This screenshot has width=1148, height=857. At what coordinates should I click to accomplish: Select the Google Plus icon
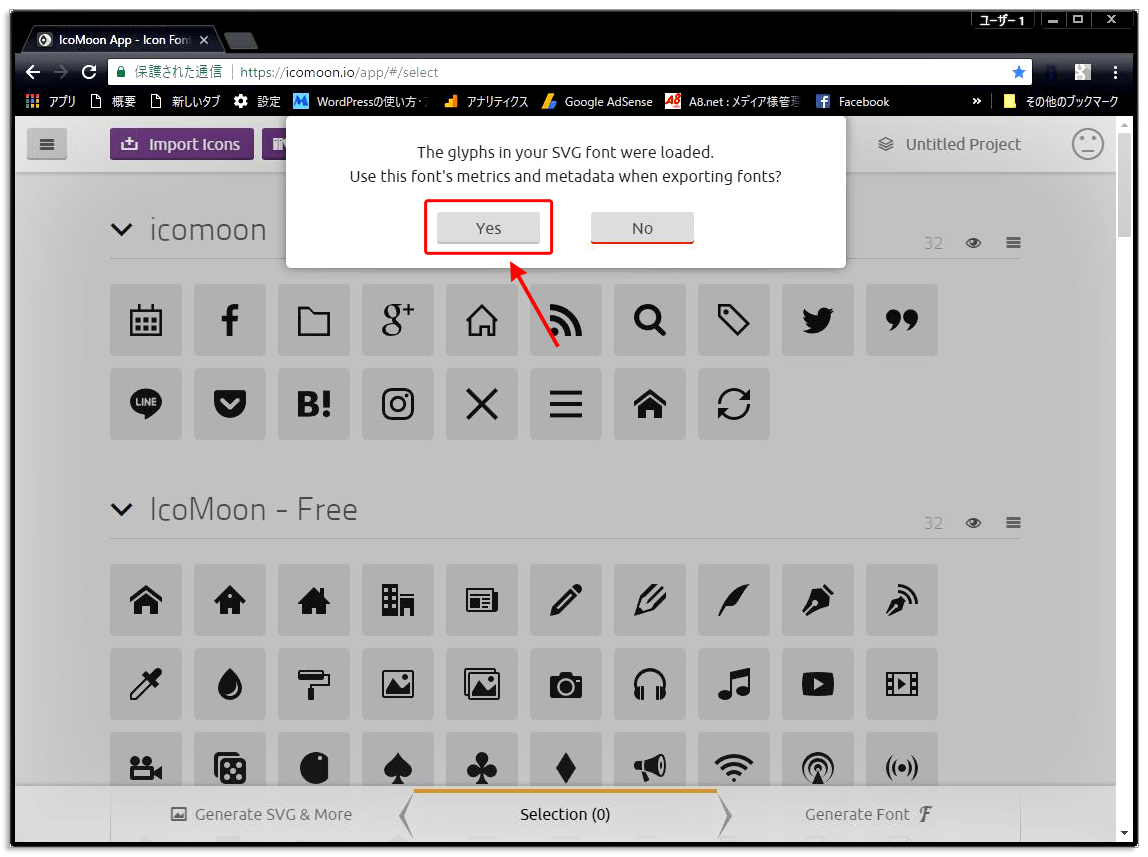tap(398, 320)
